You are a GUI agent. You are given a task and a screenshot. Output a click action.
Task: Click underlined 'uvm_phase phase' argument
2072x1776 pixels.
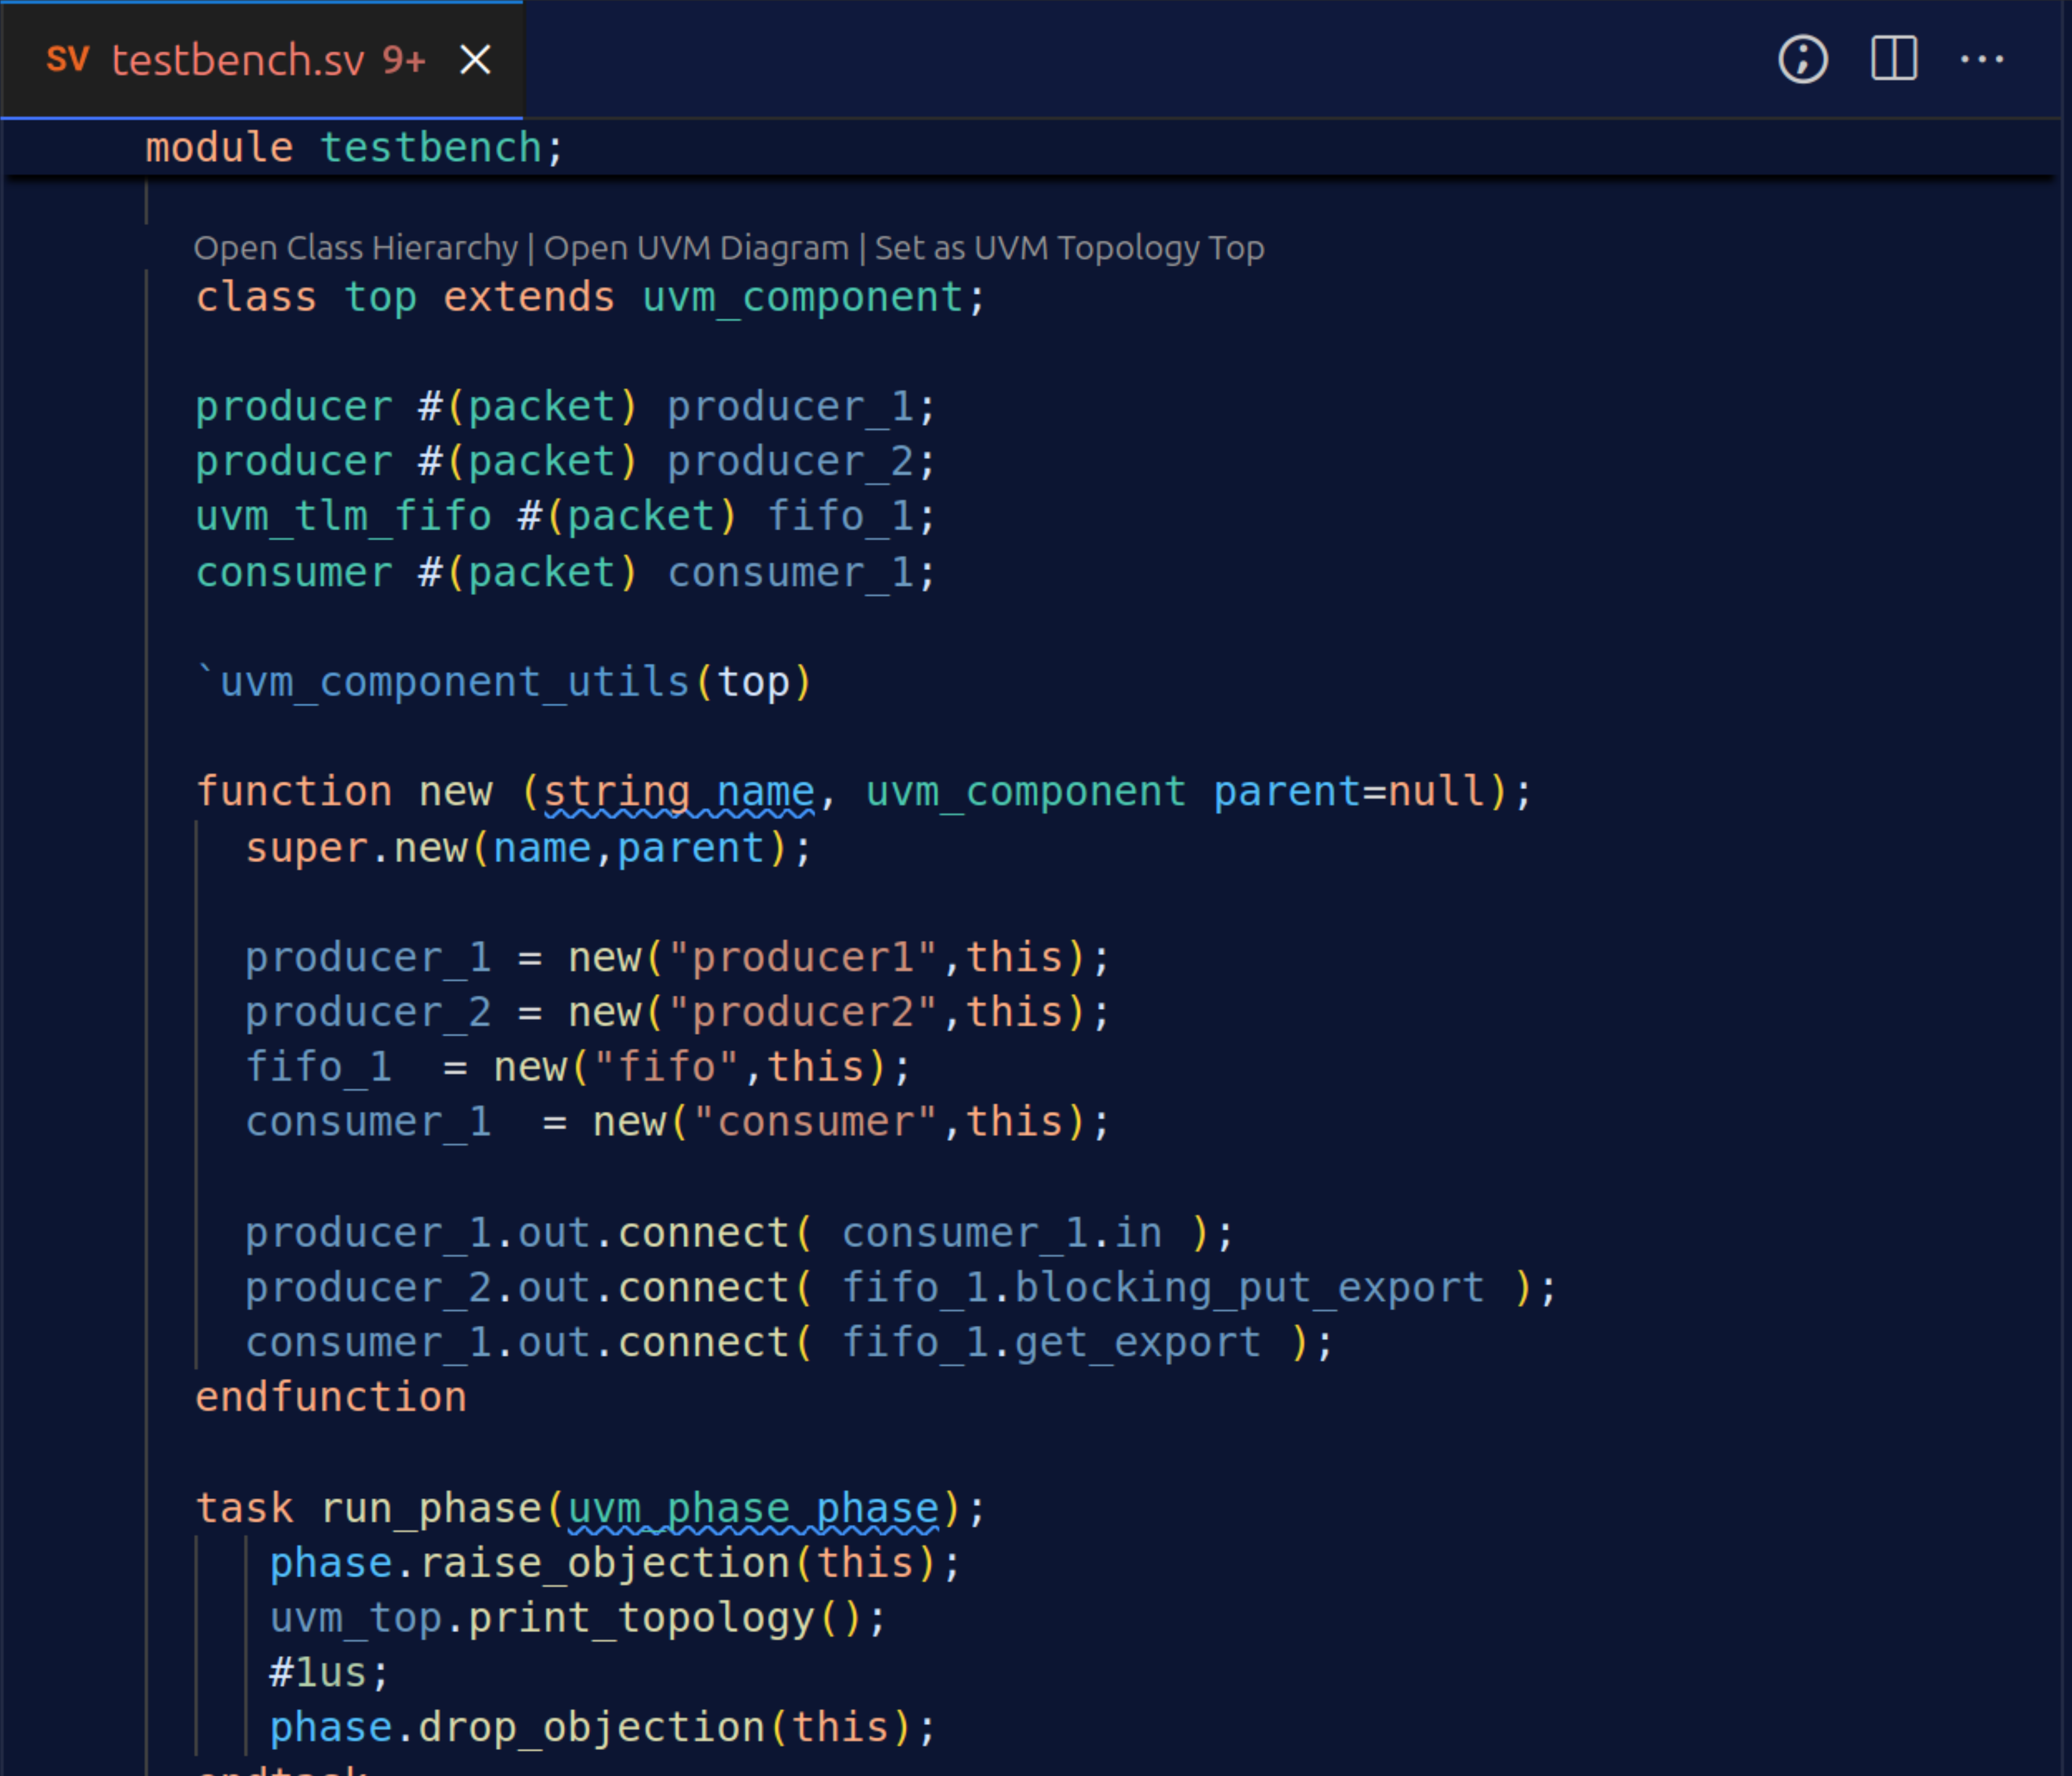coord(753,1509)
